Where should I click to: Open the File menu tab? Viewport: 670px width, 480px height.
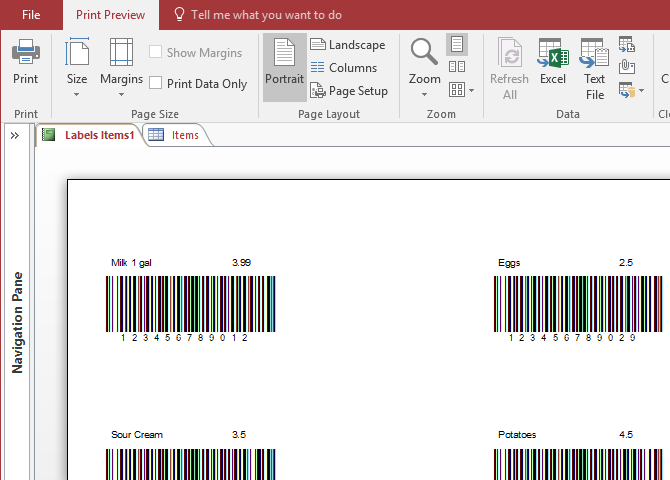click(x=31, y=15)
